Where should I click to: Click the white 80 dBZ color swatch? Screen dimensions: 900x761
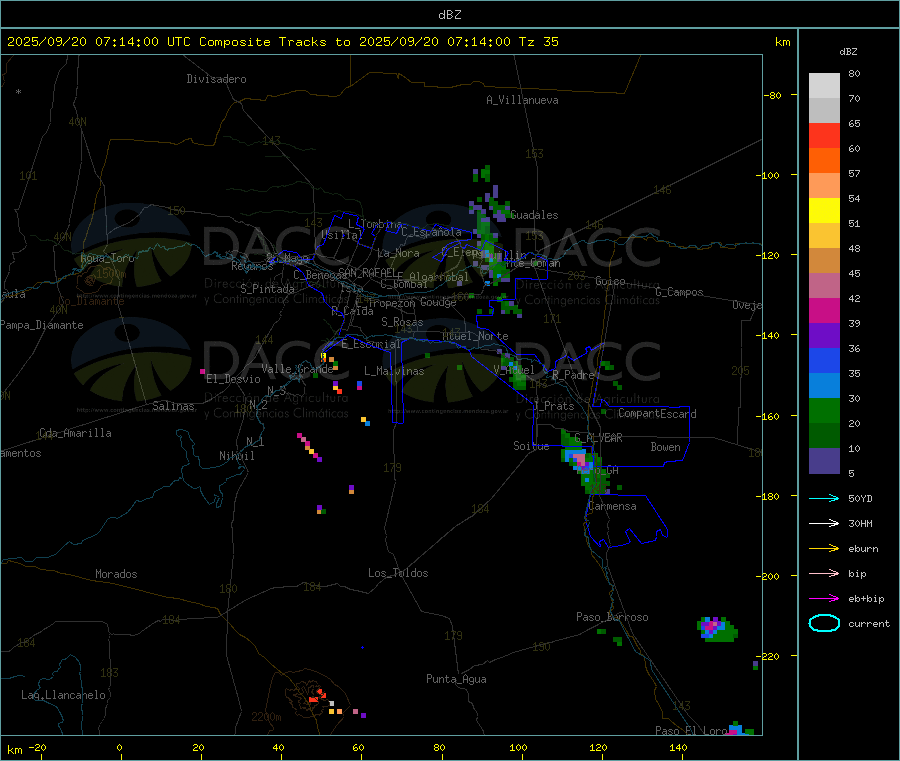click(824, 86)
